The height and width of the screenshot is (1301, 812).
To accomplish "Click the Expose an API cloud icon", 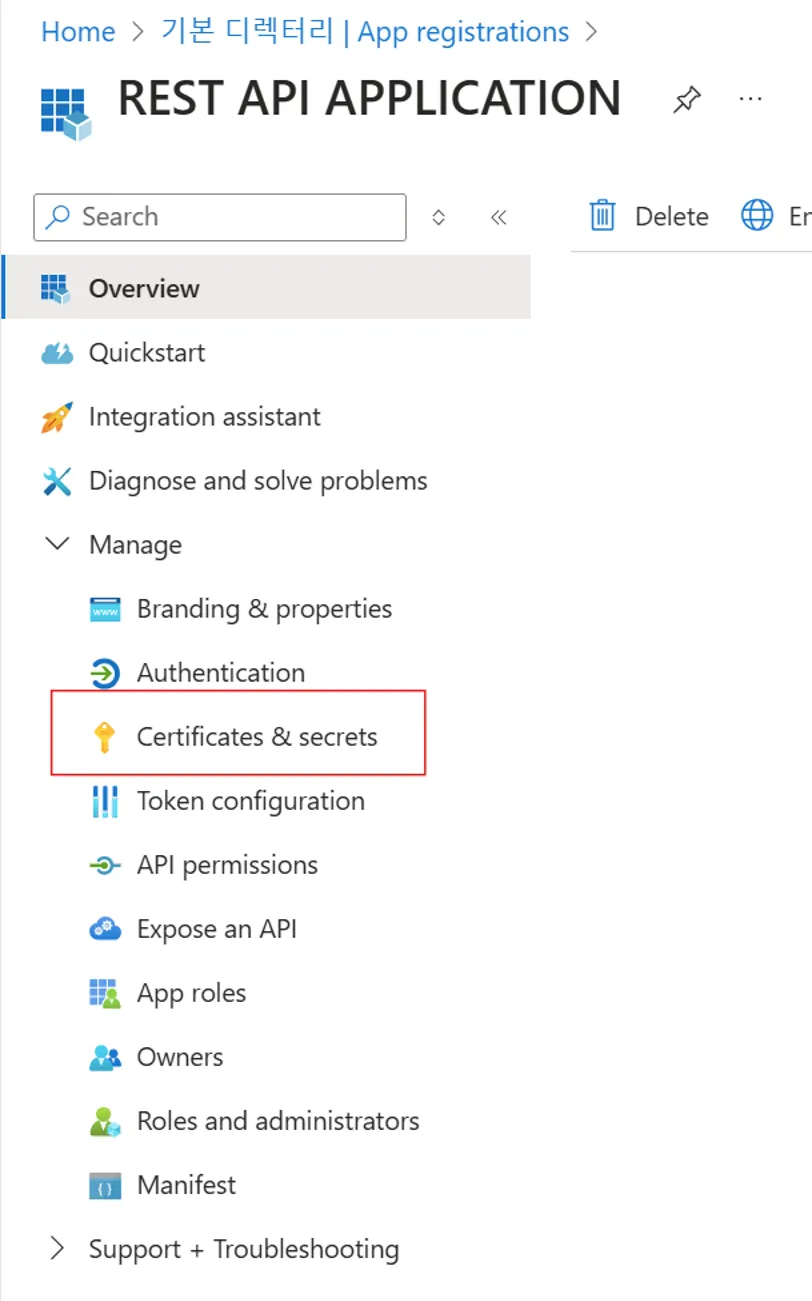I will (104, 930).
